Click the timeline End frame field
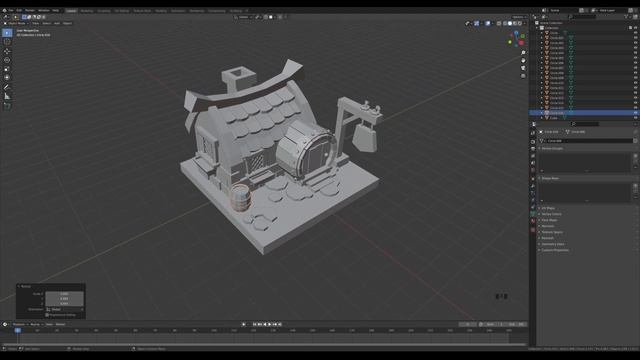The image size is (640, 360). (516, 324)
